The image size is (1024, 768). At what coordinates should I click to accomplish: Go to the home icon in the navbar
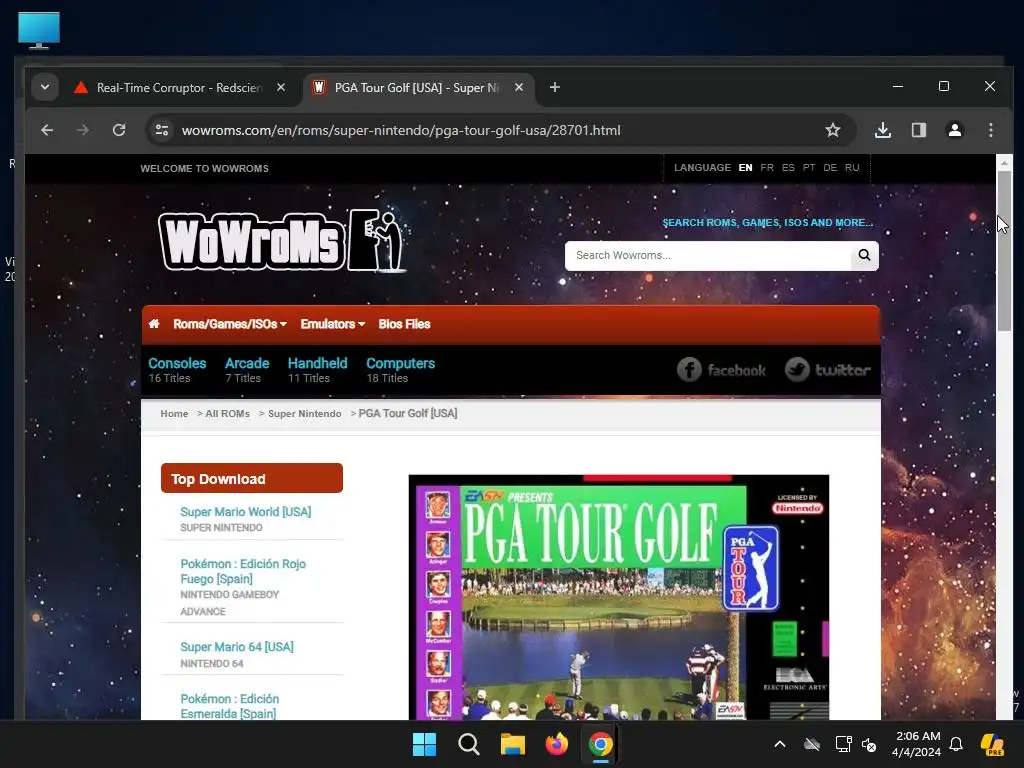(x=154, y=324)
